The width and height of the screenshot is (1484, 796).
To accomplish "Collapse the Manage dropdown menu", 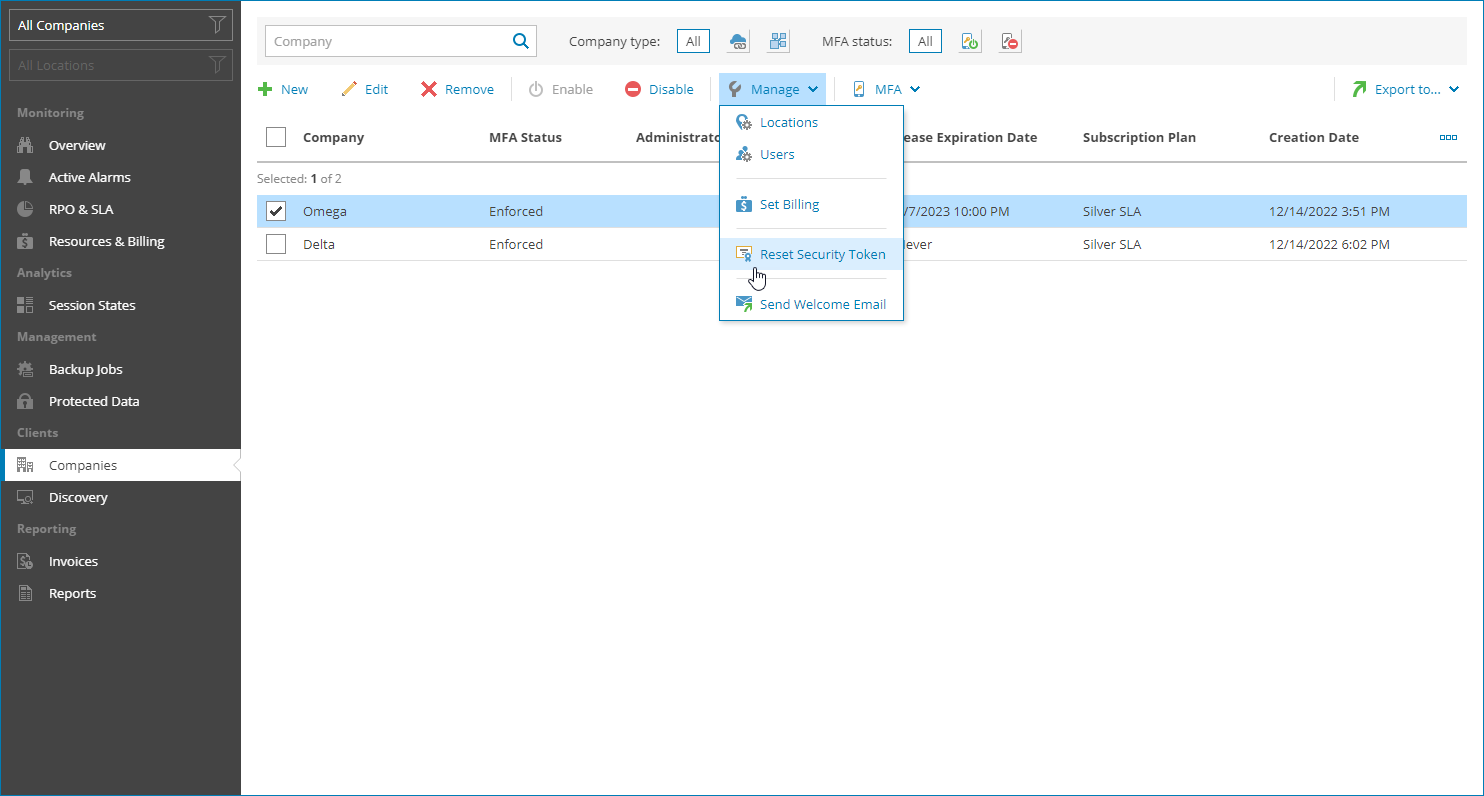I will (x=773, y=89).
